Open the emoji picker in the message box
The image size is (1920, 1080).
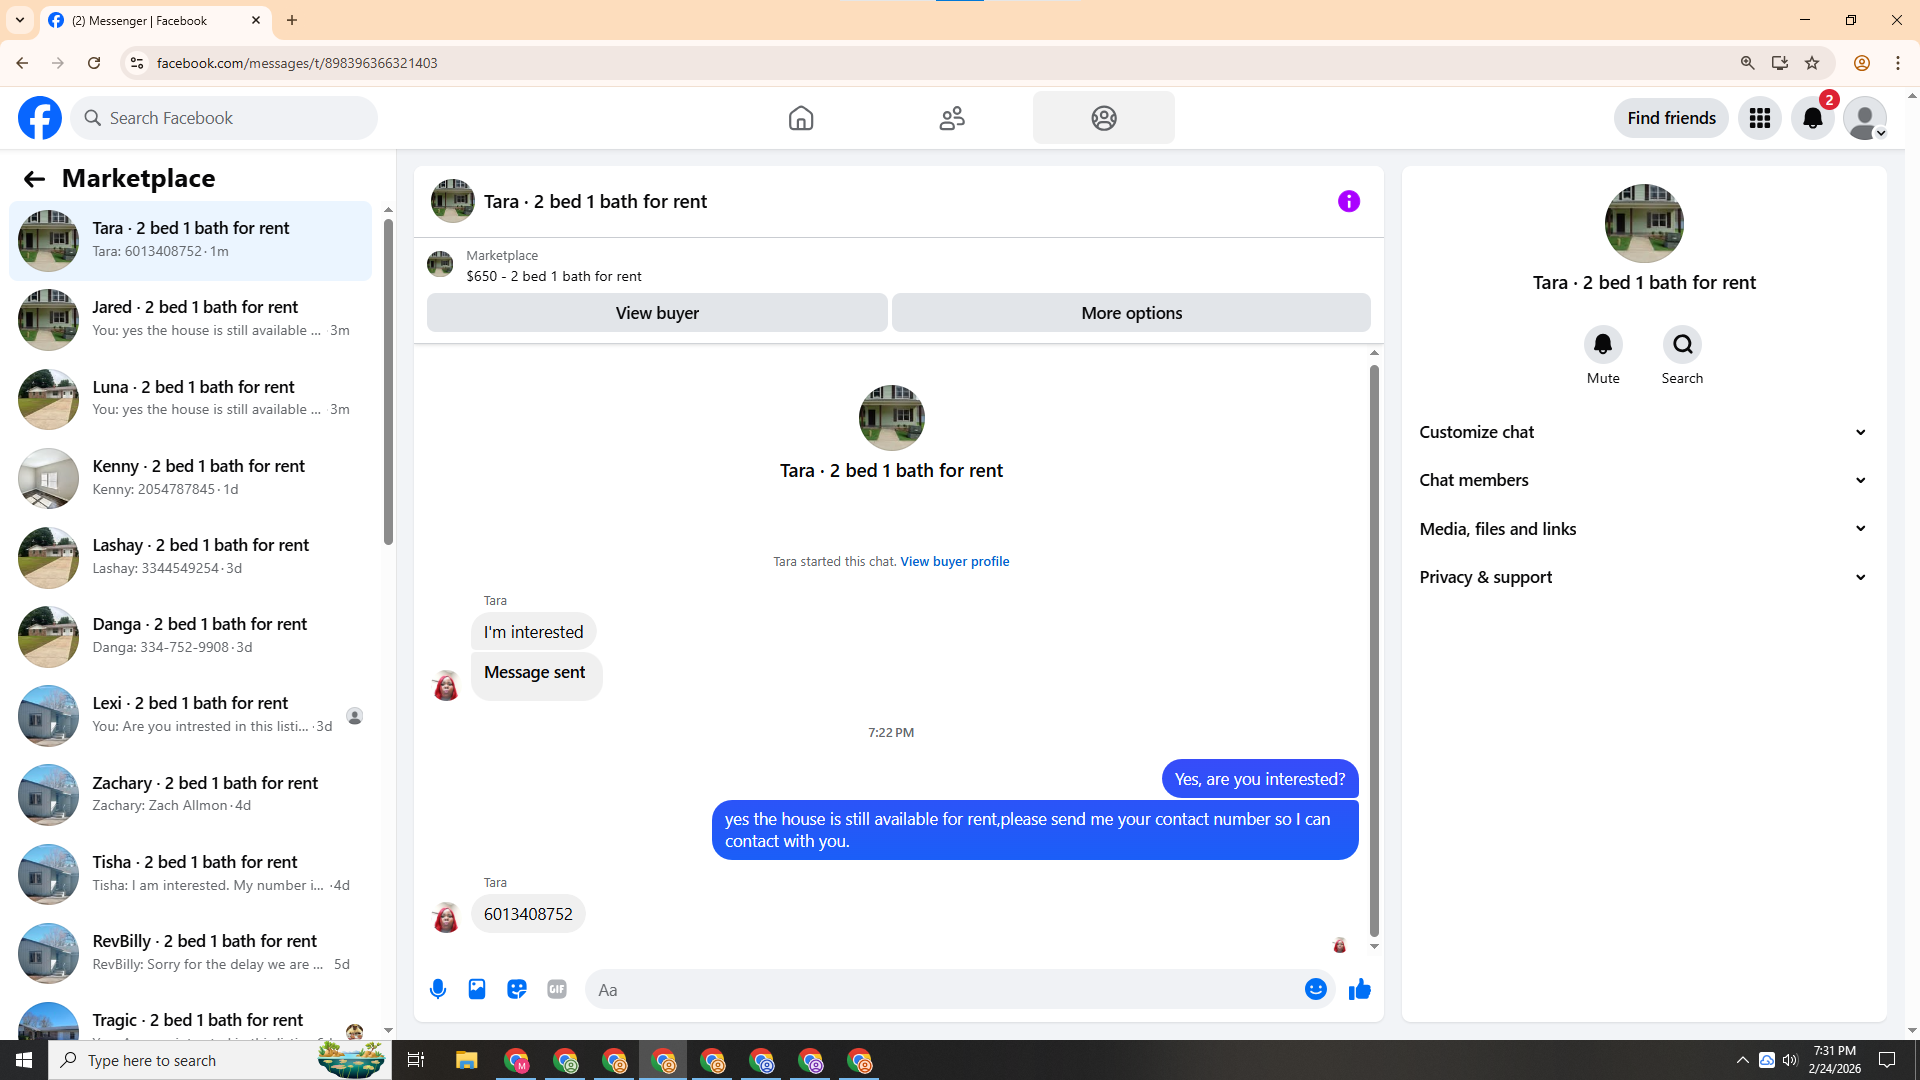(1315, 989)
